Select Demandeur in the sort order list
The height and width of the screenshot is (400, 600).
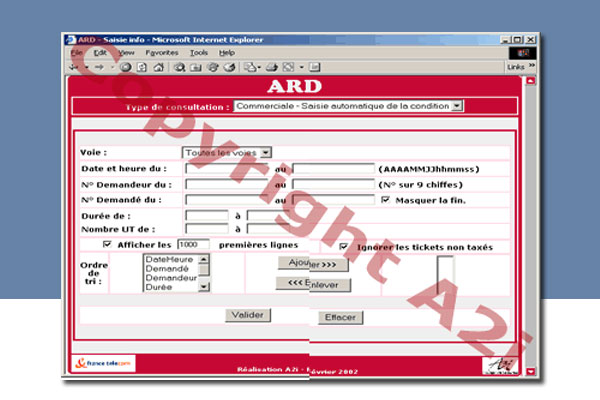(x=171, y=278)
